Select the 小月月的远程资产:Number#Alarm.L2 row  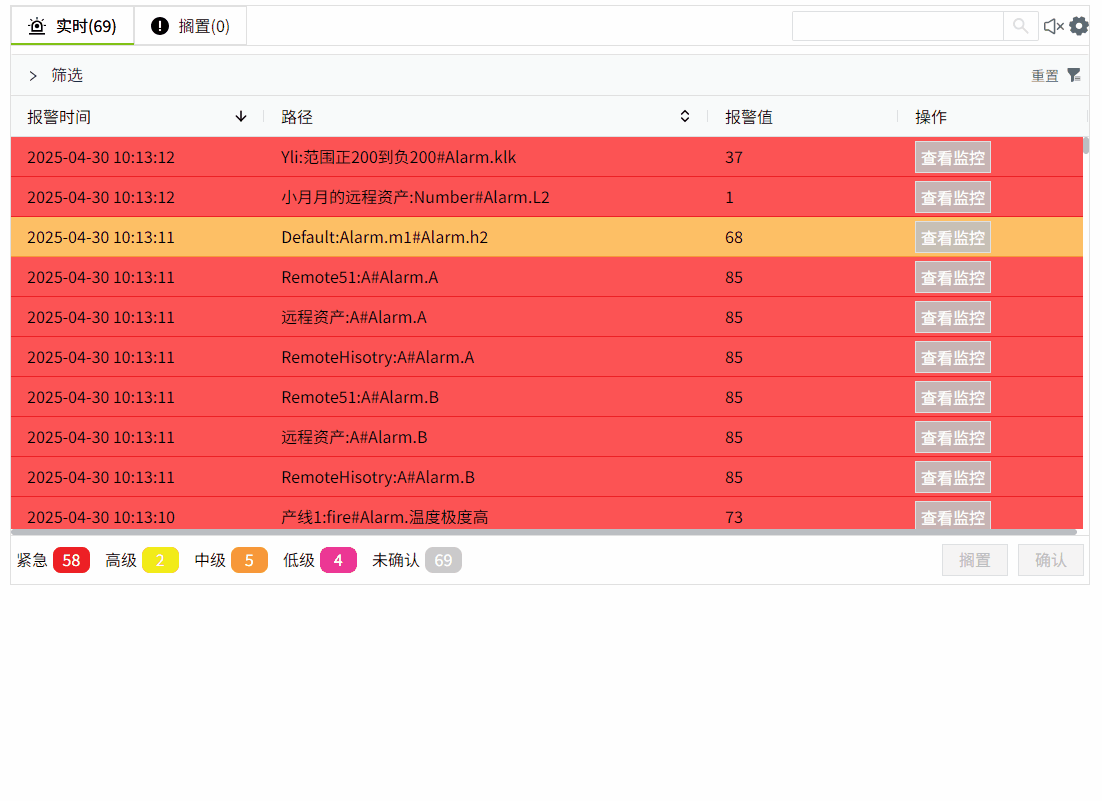415,197
